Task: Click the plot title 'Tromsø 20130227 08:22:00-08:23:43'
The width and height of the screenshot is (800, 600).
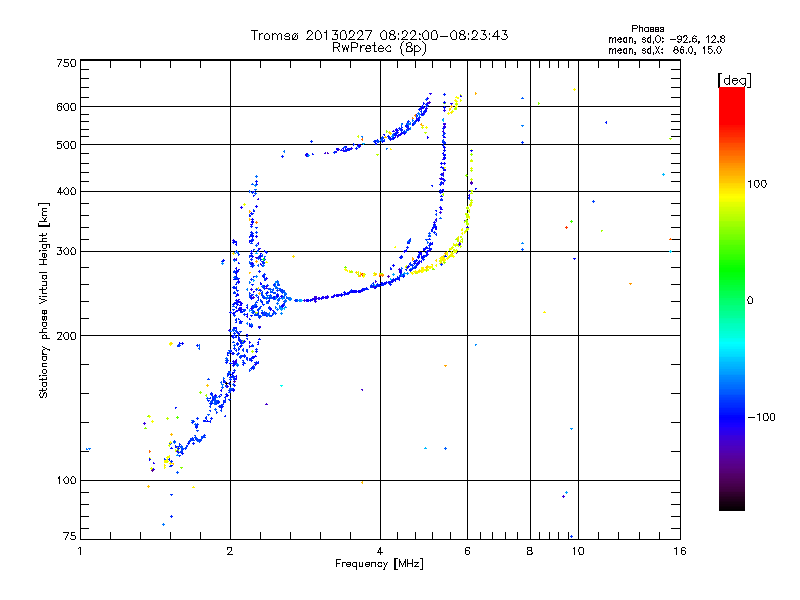Action: tap(380, 35)
